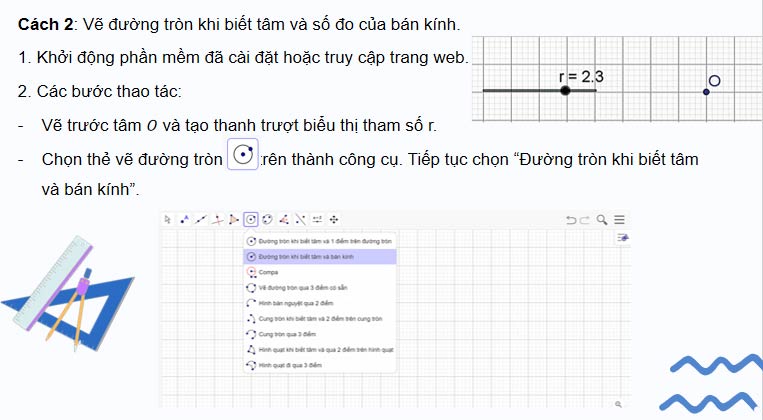Select the Move arrow tool in GeoGebra toolbar
Screen dimensions: 763x420
(x=167, y=219)
